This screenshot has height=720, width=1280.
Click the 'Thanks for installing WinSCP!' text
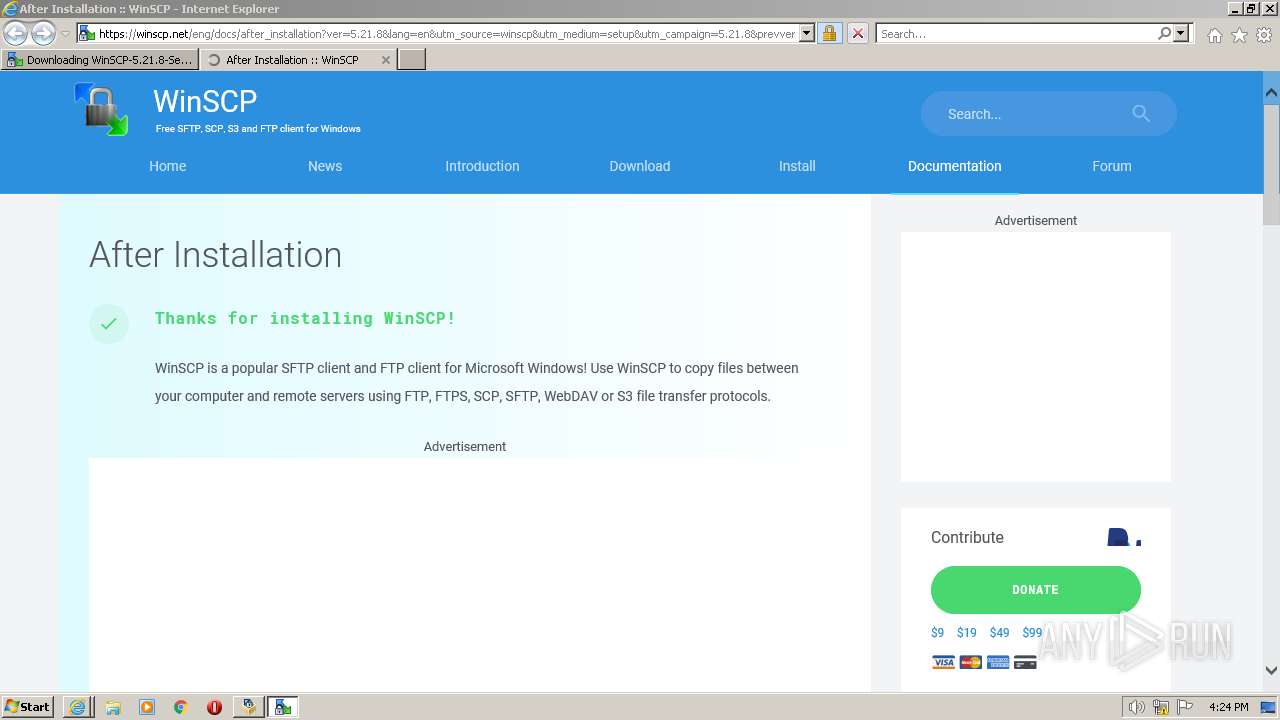coord(305,318)
